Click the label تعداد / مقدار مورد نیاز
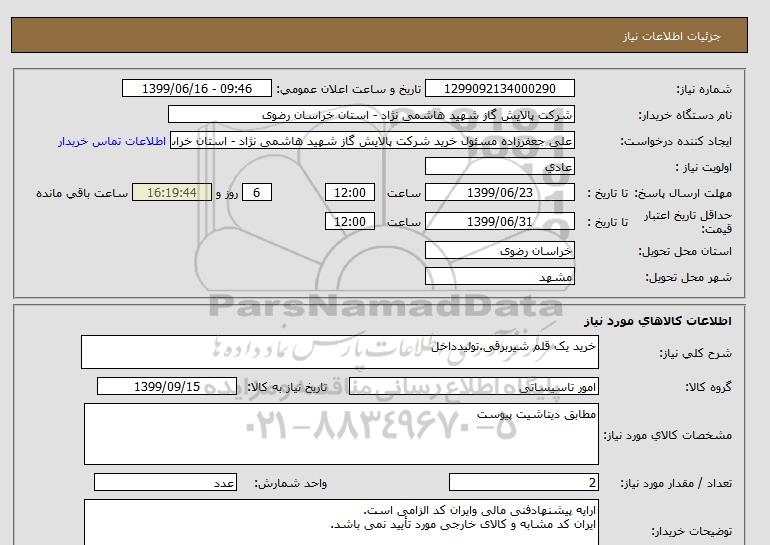 click(x=676, y=484)
